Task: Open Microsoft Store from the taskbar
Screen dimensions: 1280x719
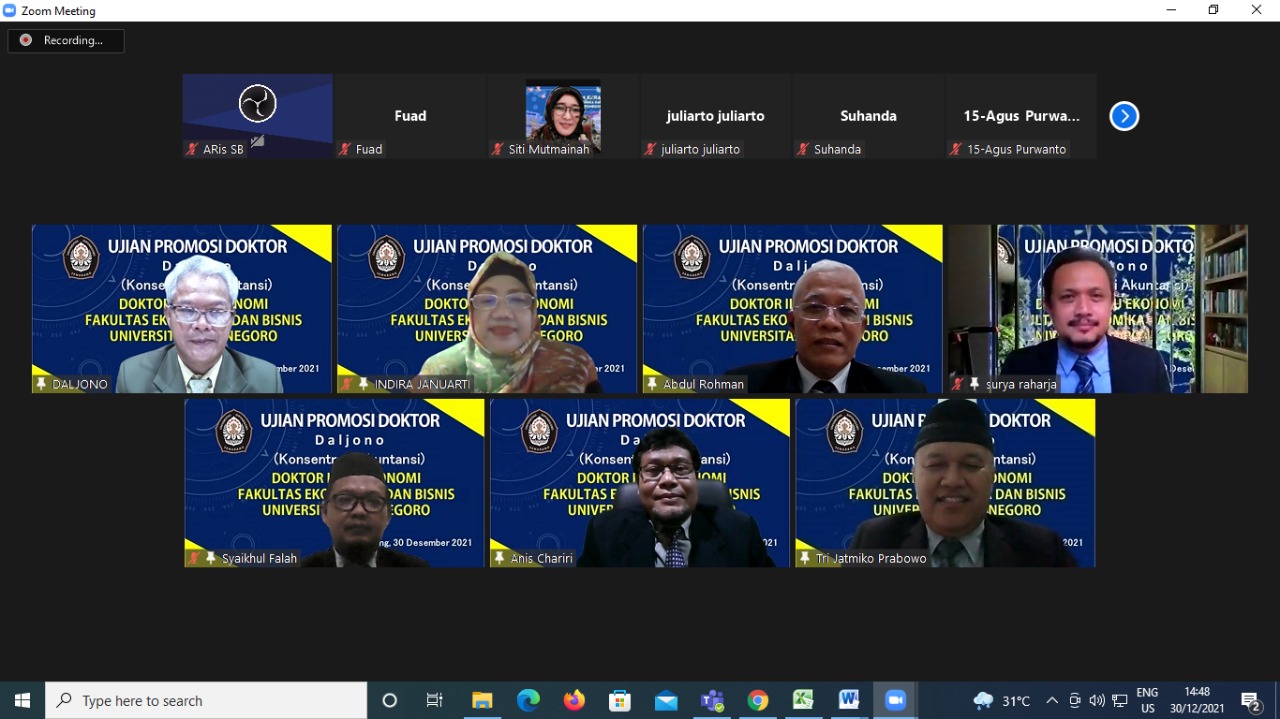Action: [620, 700]
